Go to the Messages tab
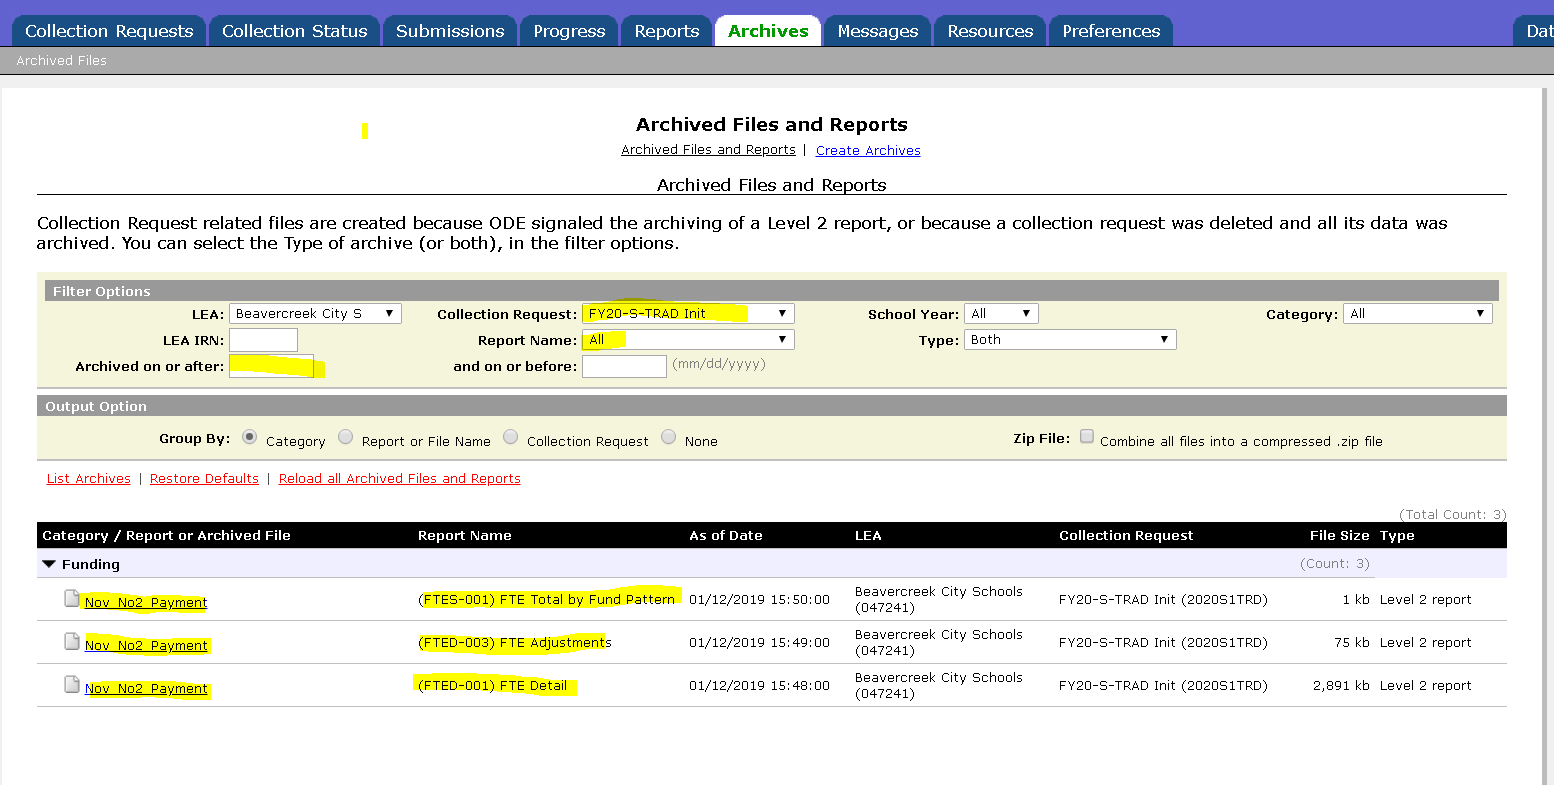Image resolution: width=1554 pixels, height=785 pixels. point(877,31)
